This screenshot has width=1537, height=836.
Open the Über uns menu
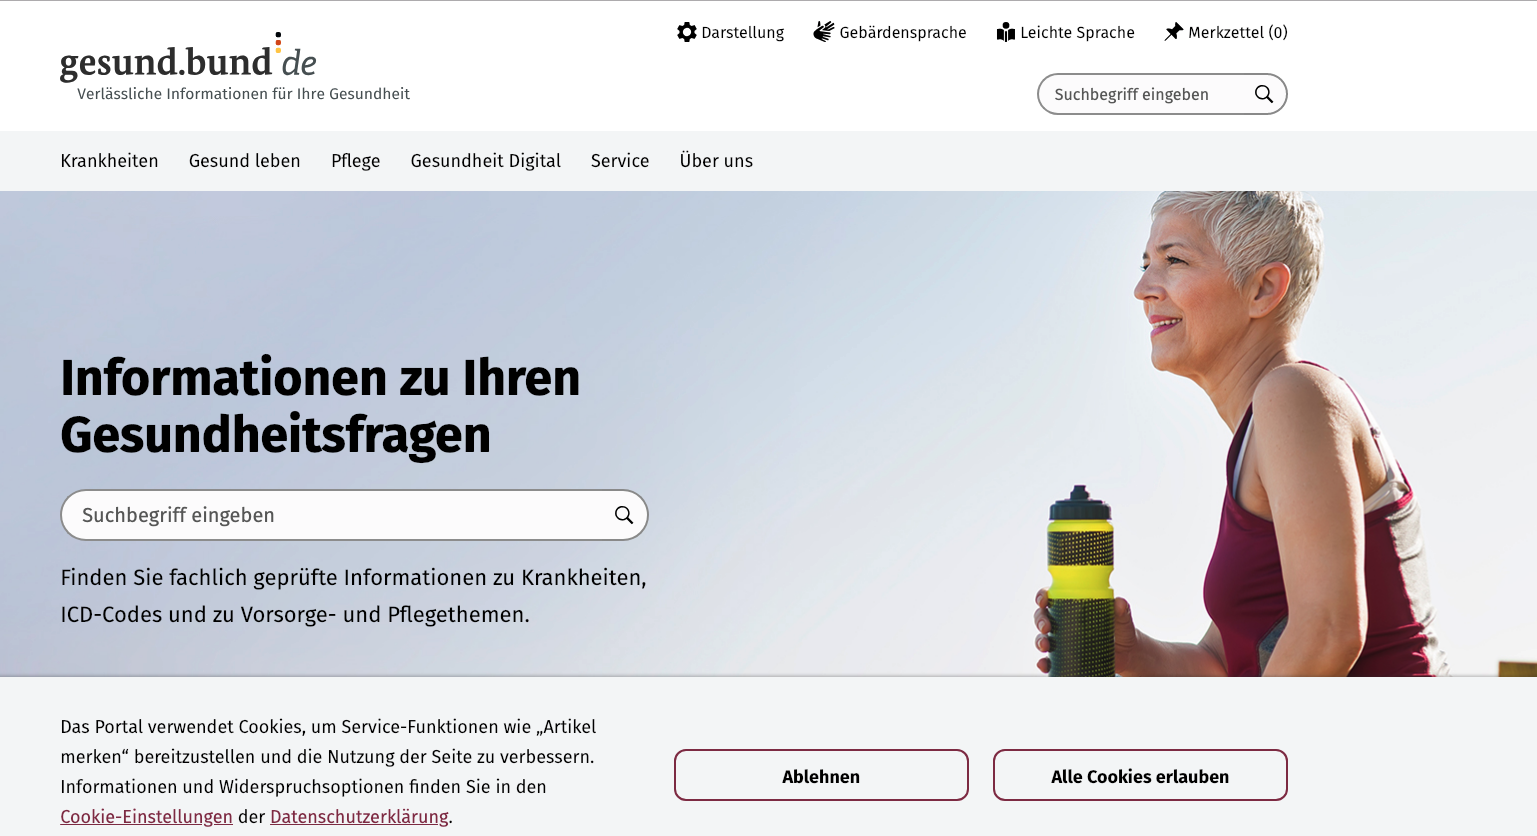pos(716,161)
